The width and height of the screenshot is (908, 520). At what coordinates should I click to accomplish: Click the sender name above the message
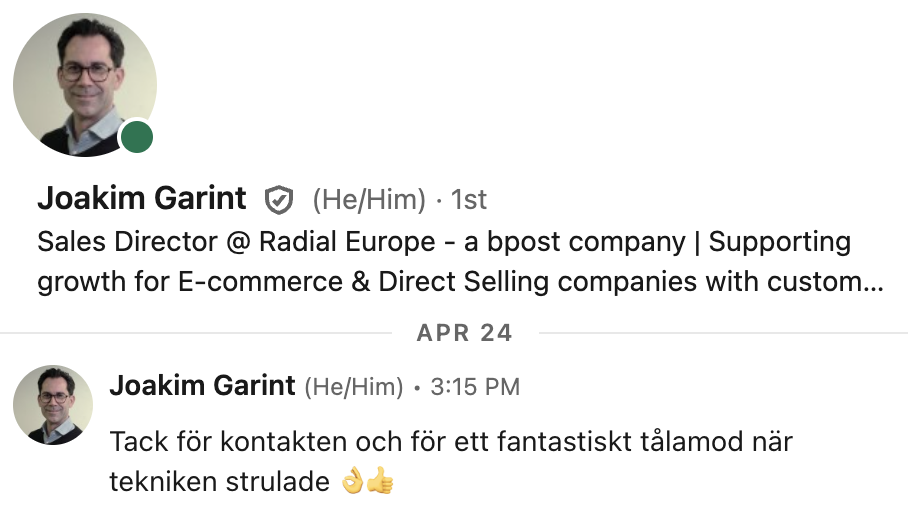coord(202,386)
